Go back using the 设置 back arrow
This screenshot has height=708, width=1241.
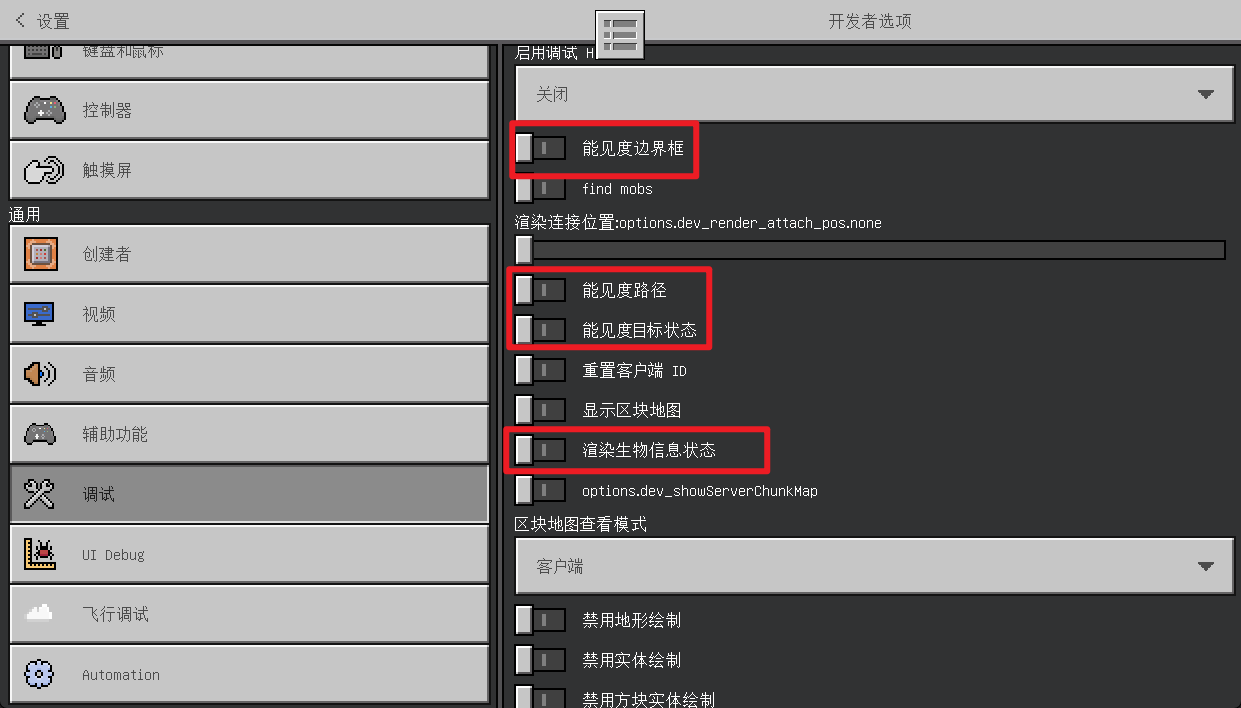pyautogui.click(x=21, y=20)
